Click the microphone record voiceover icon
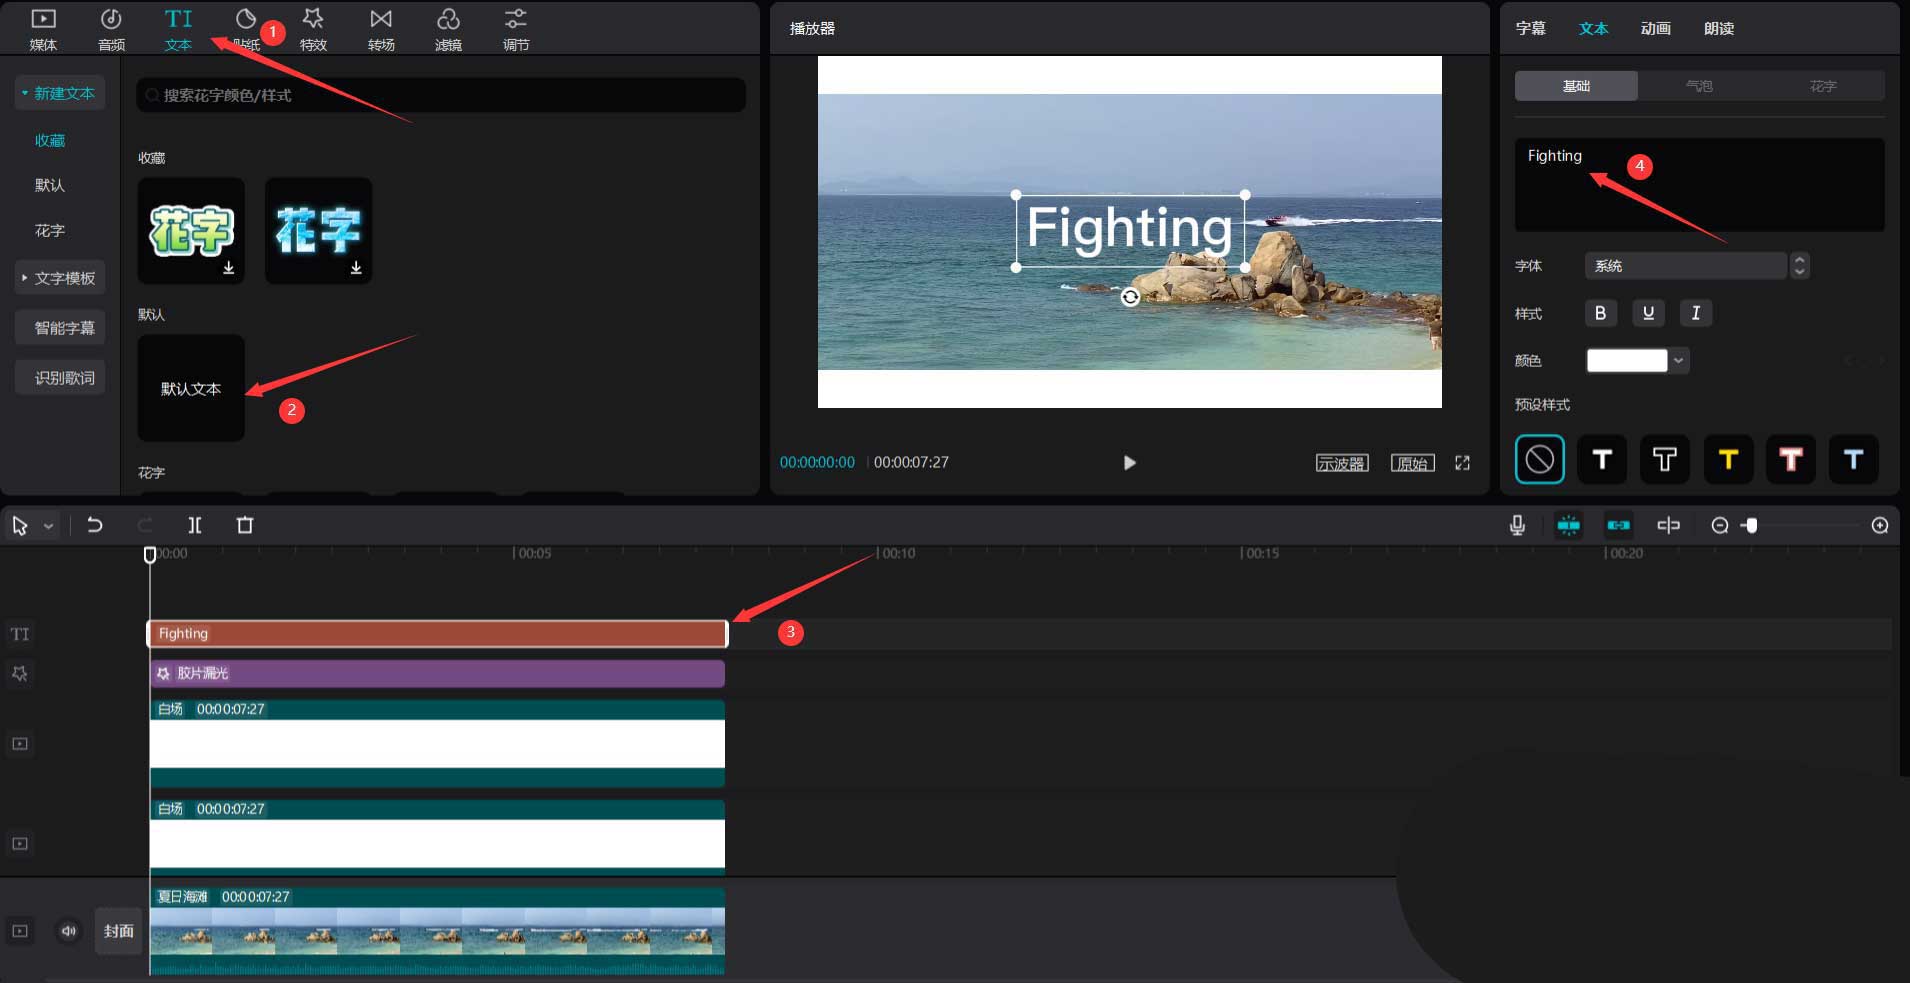The height and width of the screenshot is (983, 1910). tap(1517, 525)
